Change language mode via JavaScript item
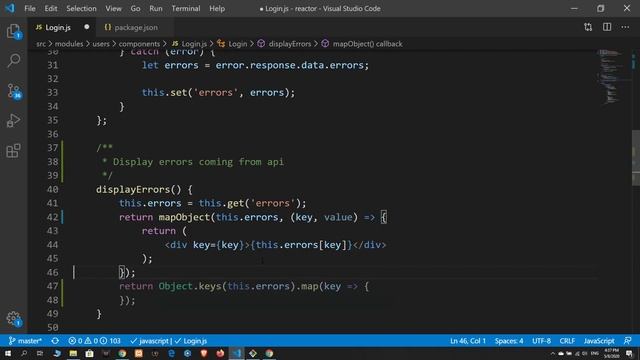 click(x=599, y=341)
